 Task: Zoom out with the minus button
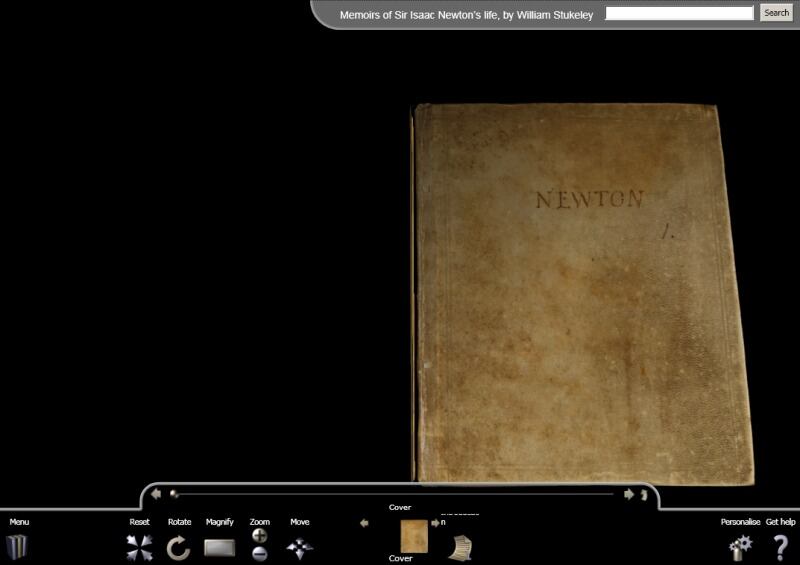pyautogui.click(x=259, y=554)
